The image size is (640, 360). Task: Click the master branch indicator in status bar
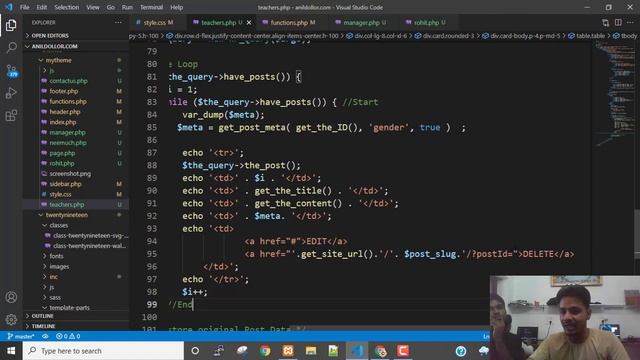20,336
